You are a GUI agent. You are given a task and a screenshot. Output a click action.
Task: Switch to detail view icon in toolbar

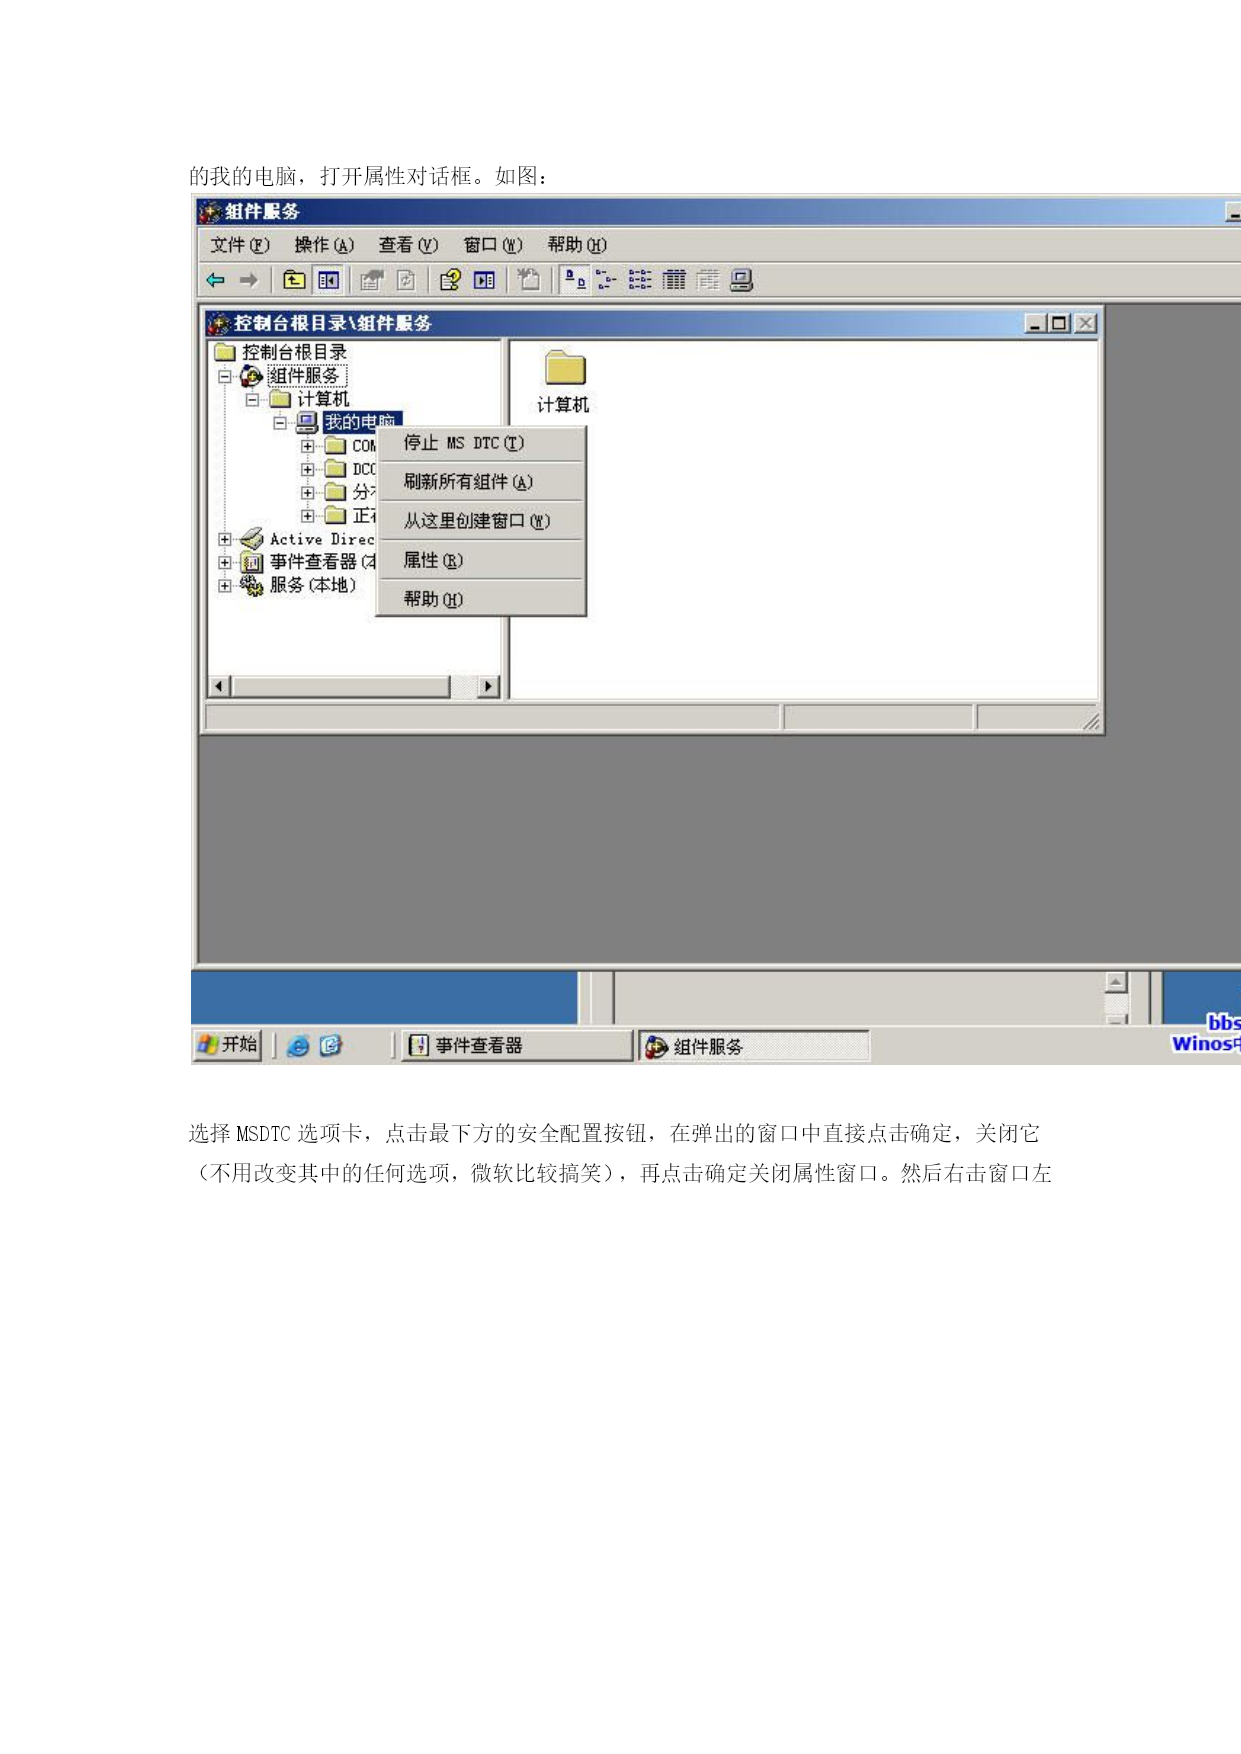pos(674,281)
